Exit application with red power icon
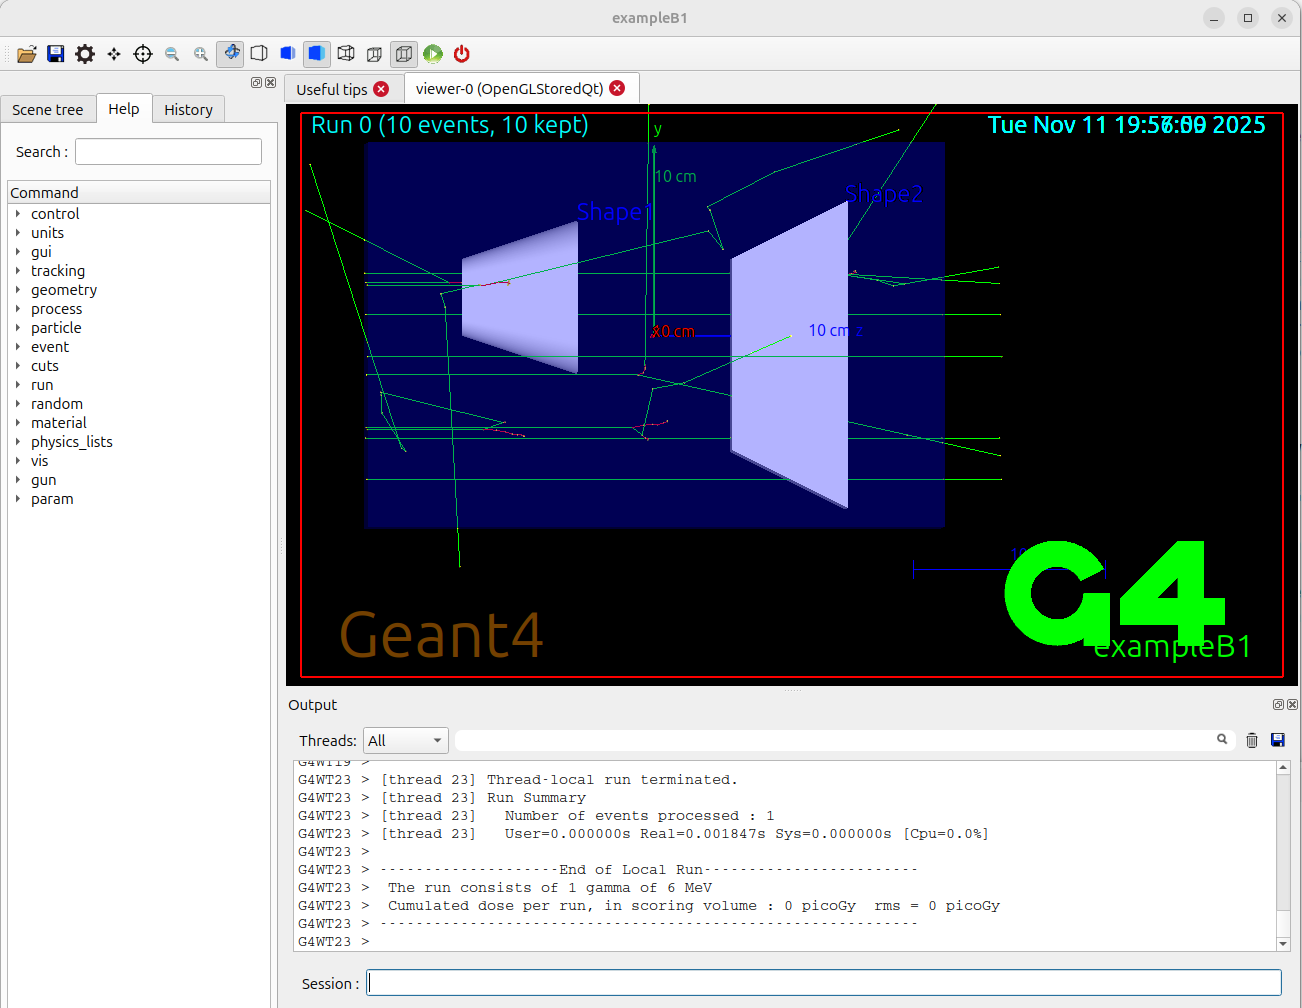Screen dimensions: 1302x1008 click(462, 54)
